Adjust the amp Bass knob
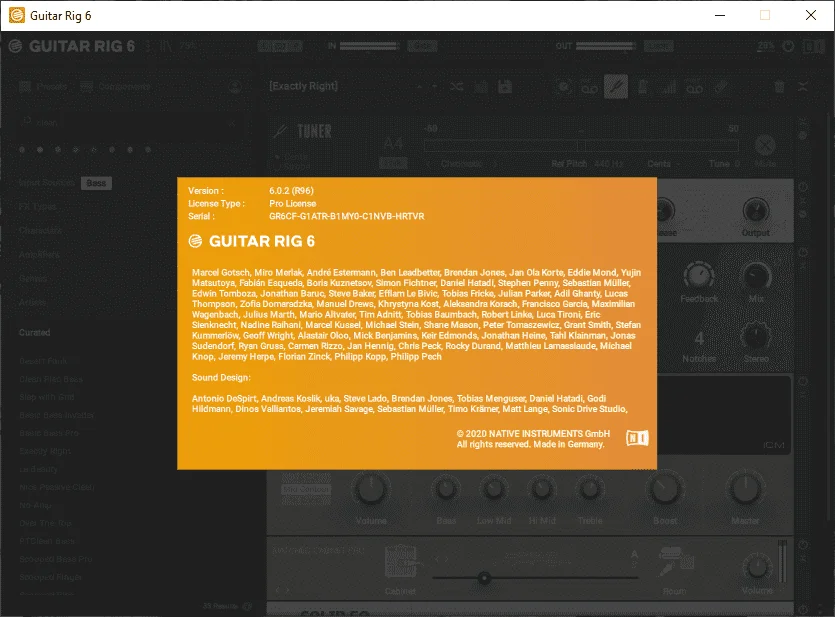The width and height of the screenshot is (835, 617). (446, 489)
